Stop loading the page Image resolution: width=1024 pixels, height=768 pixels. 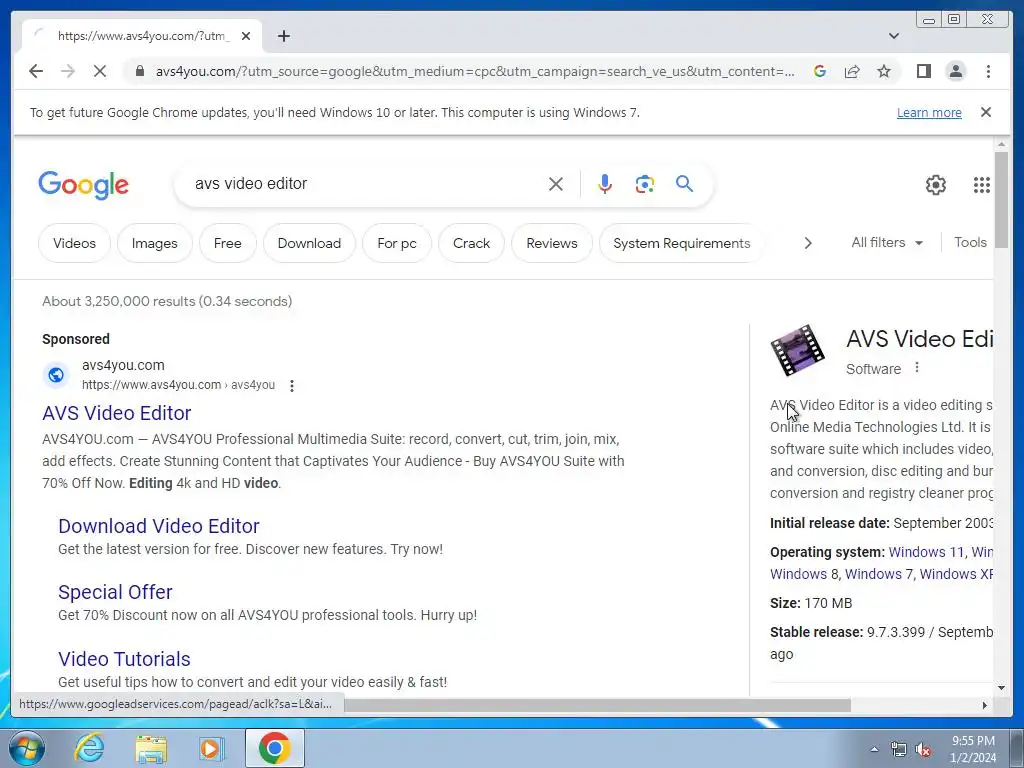100,71
